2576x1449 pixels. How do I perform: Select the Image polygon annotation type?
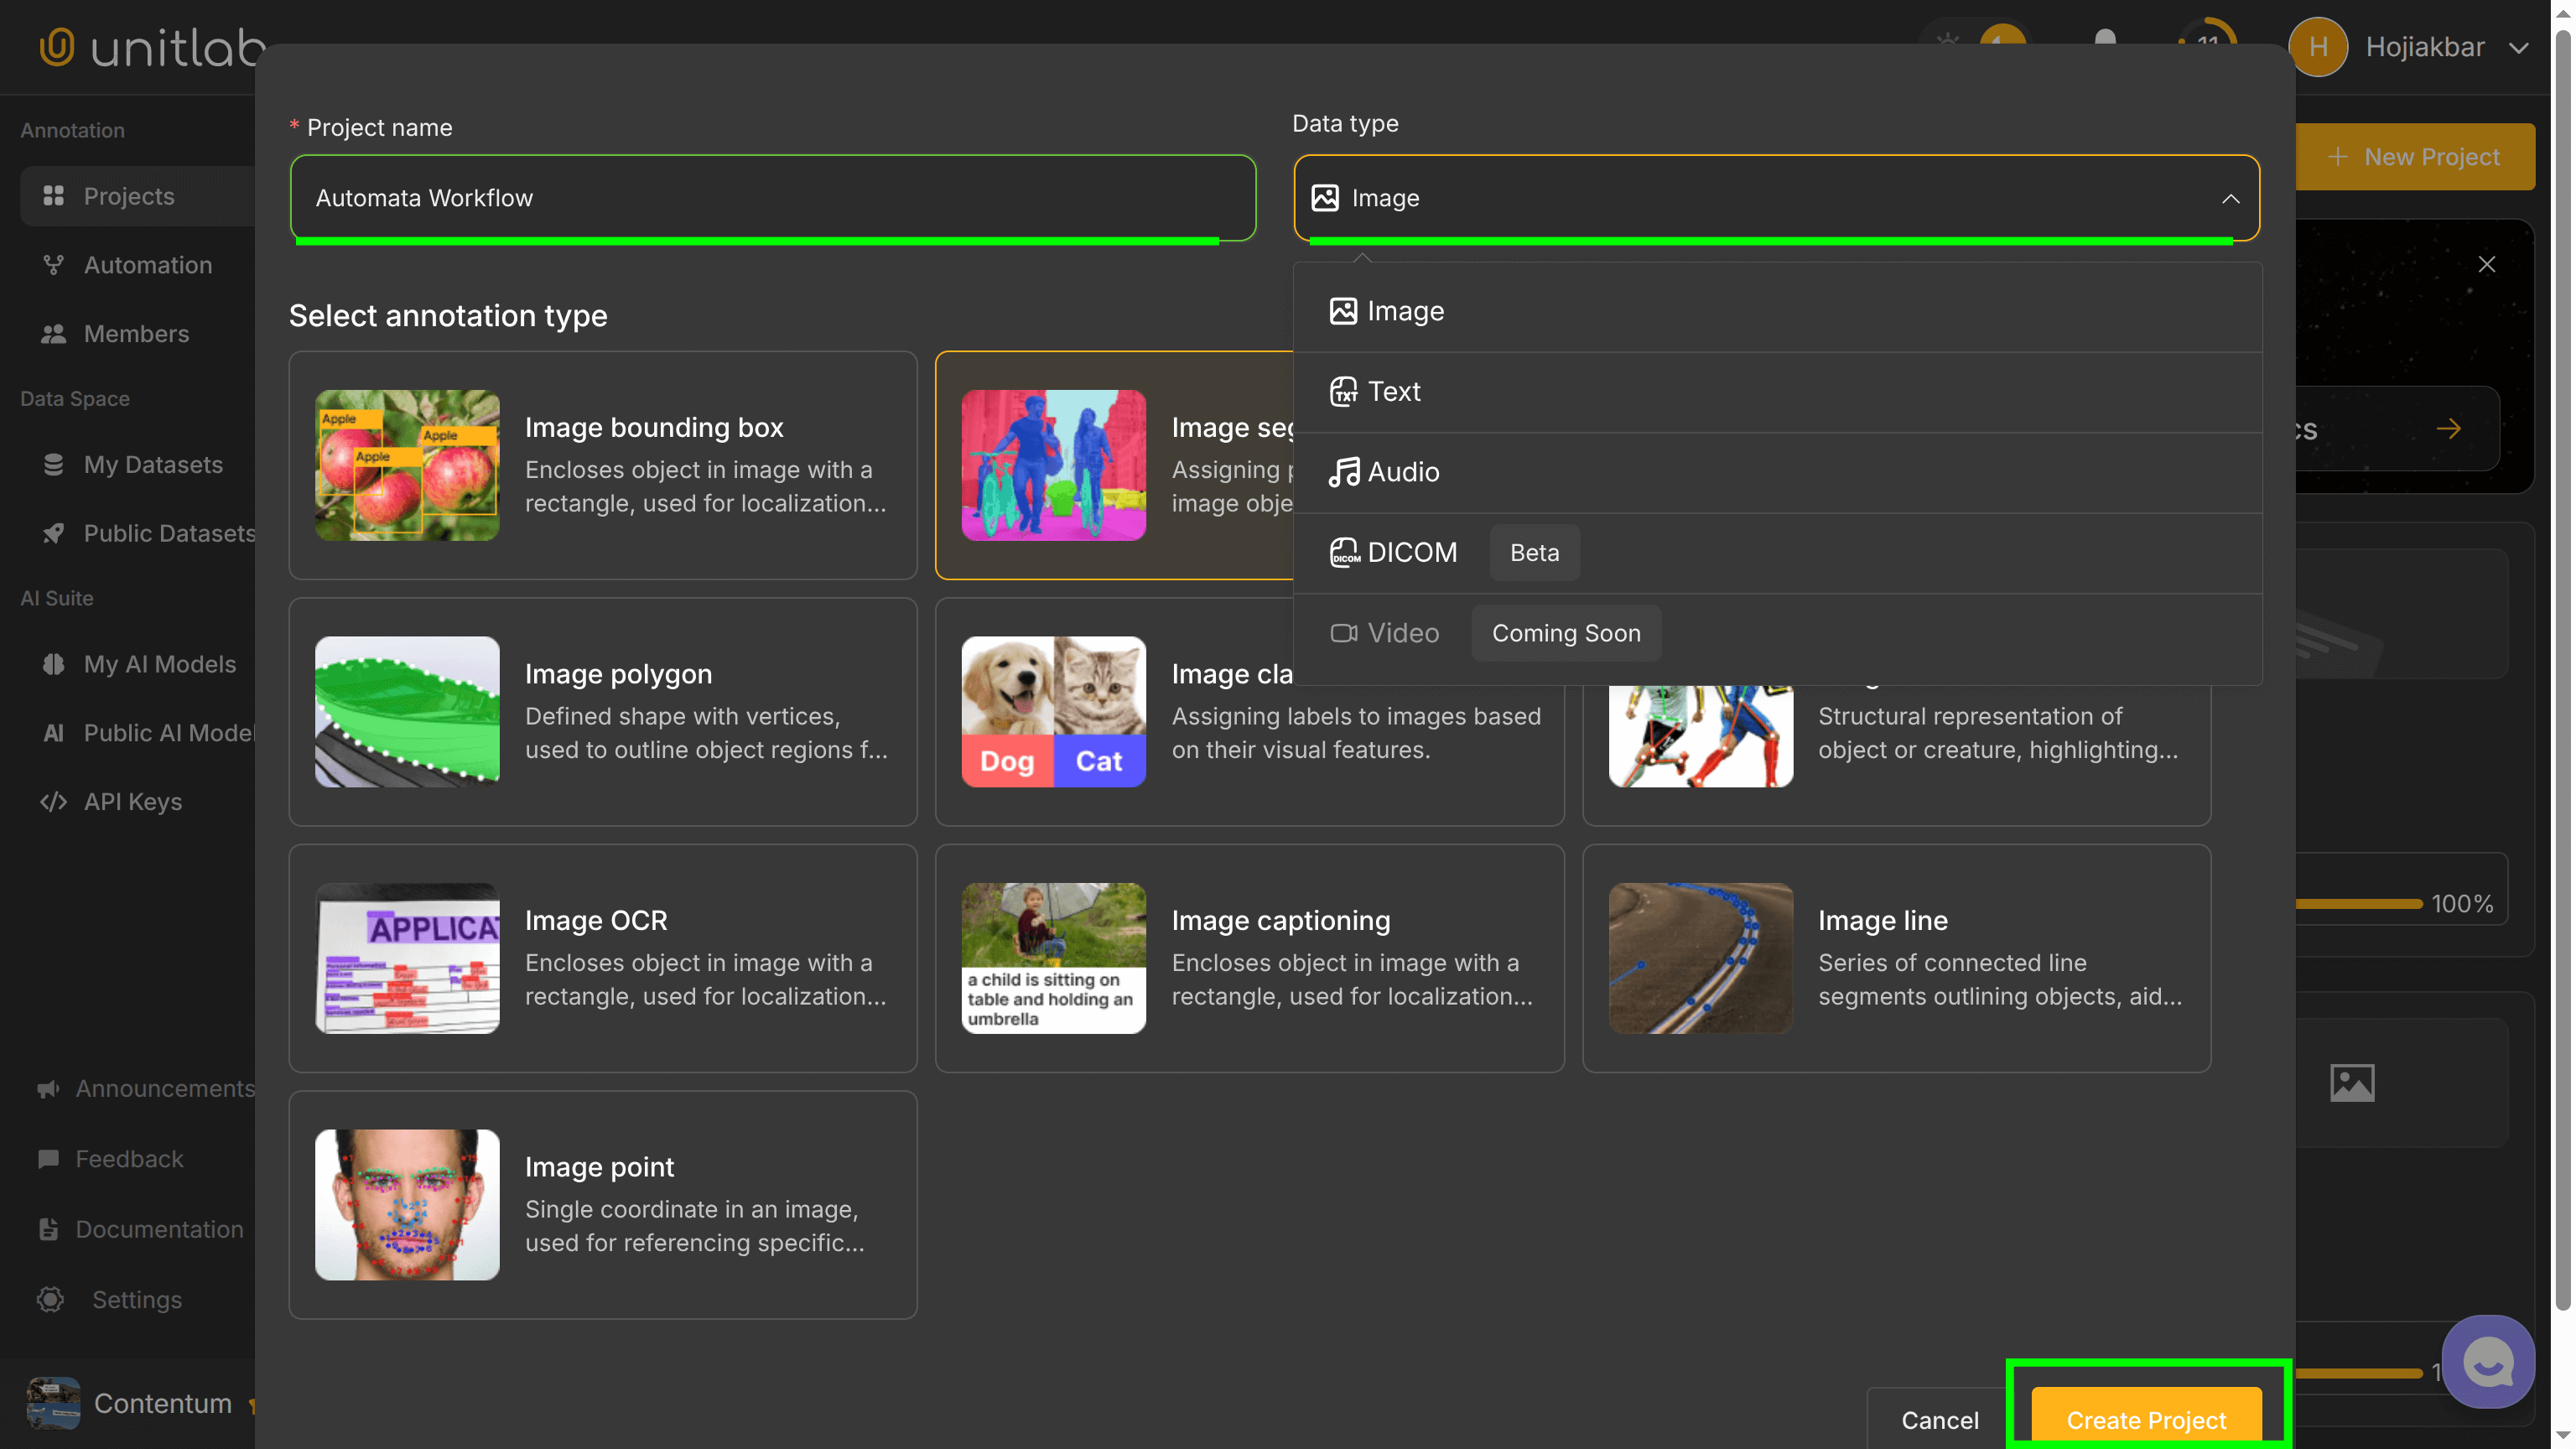coord(602,712)
